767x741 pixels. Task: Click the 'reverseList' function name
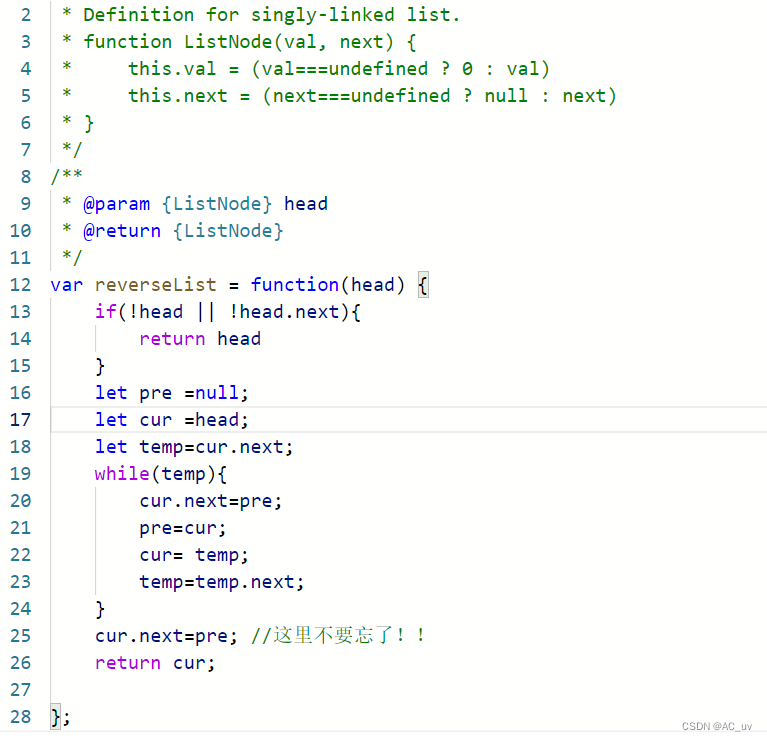[x=156, y=285]
